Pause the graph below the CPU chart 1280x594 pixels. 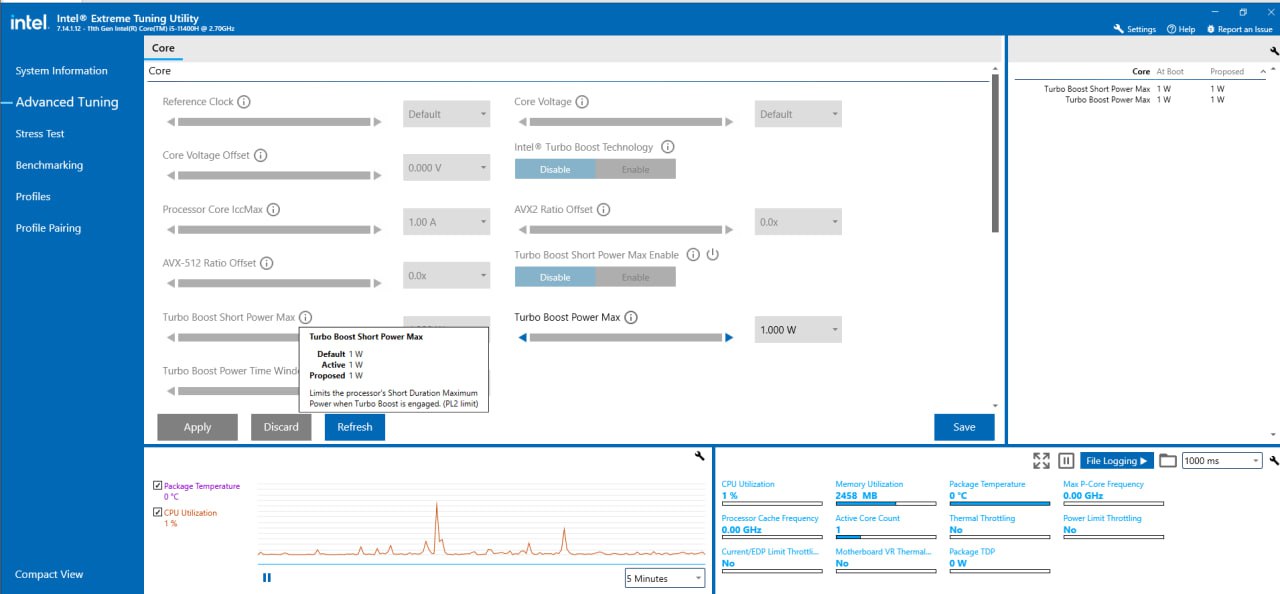pos(267,577)
